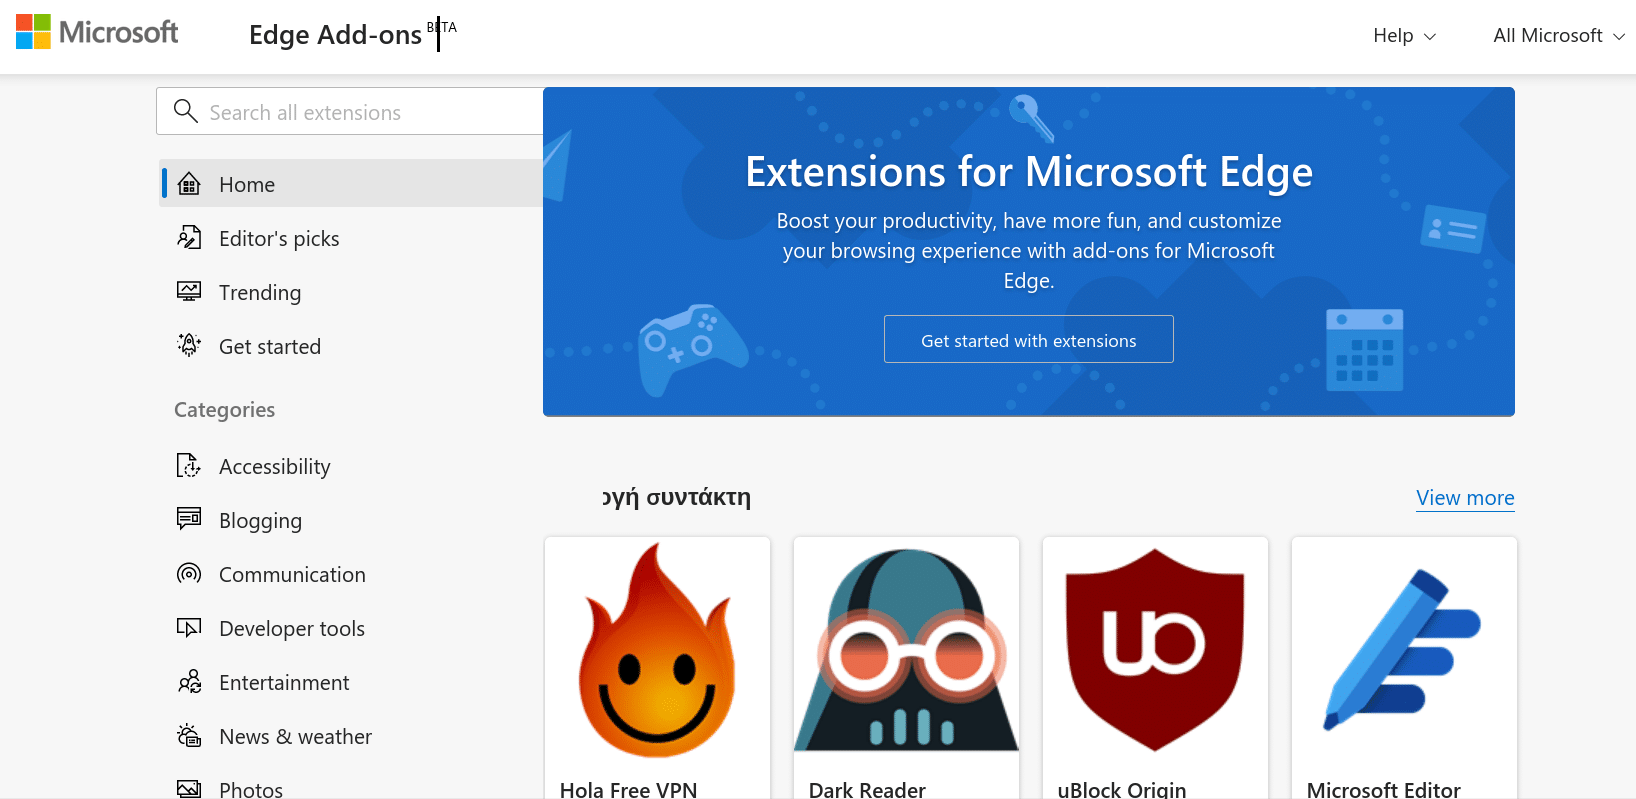Click the Photos category icon
This screenshot has width=1636, height=799.
coord(189,789)
